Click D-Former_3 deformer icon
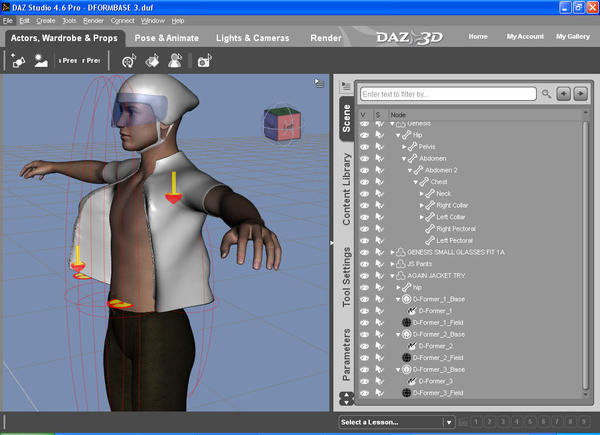The height and width of the screenshot is (435, 600). click(412, 381)
